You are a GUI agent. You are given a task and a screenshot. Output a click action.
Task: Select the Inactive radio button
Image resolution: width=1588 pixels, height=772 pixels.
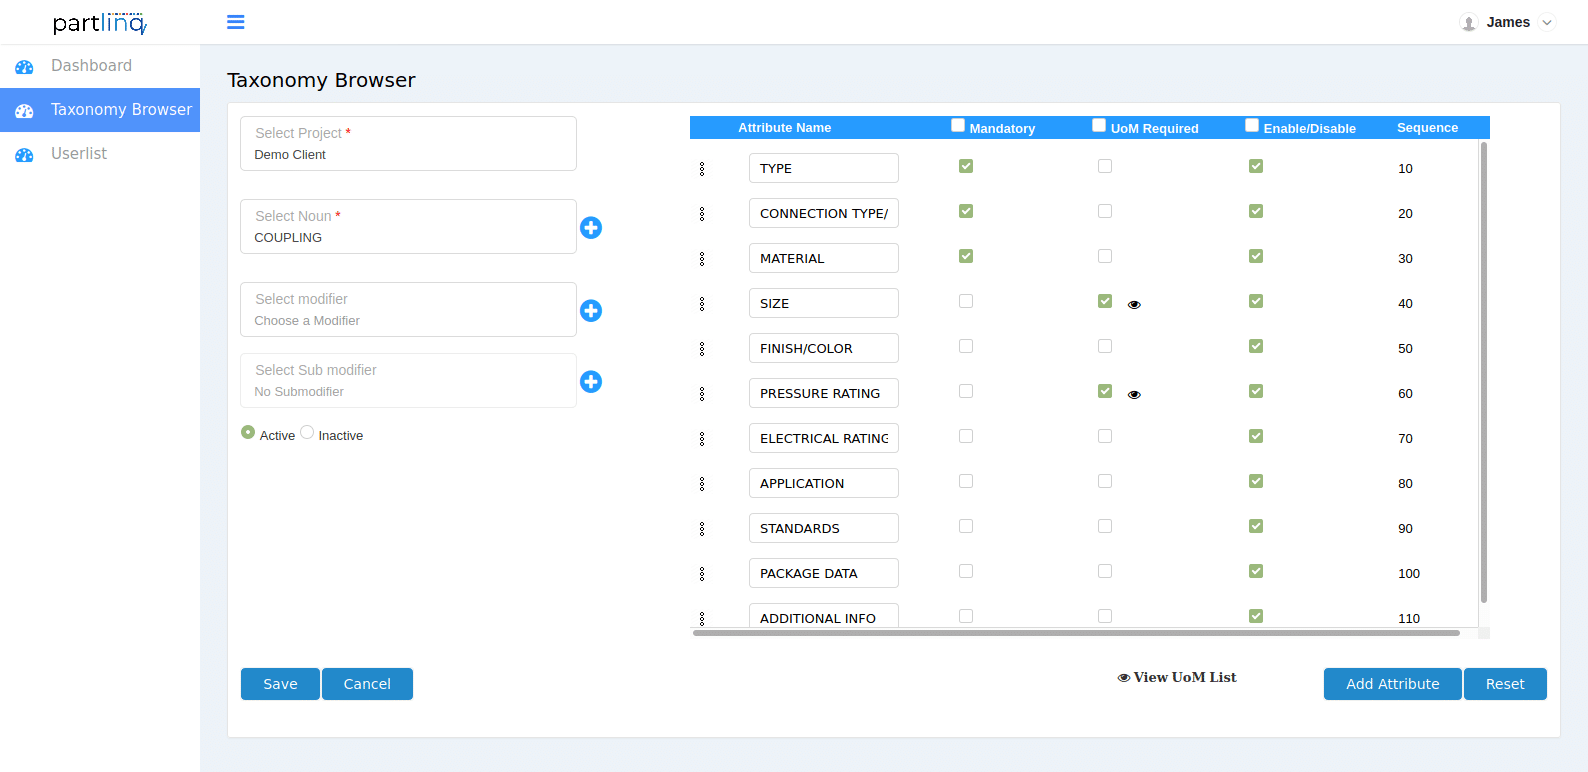pos(307,432)
